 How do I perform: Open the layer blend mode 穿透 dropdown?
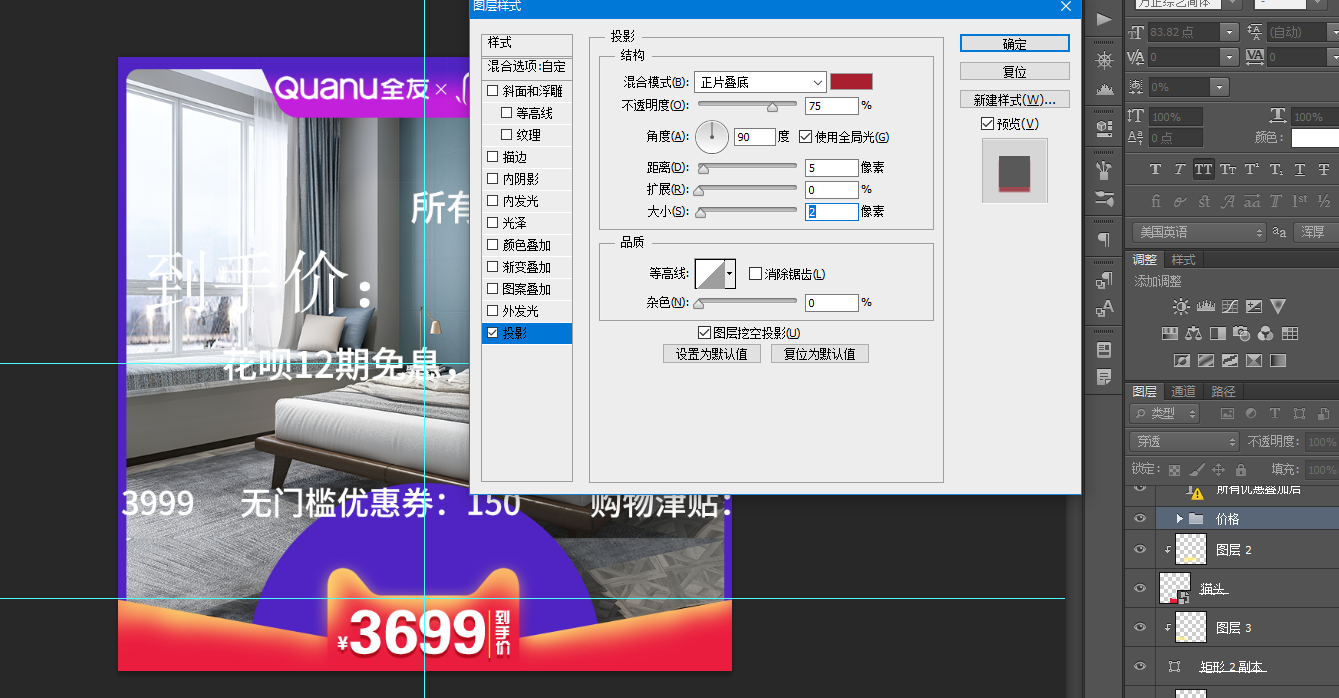[1184, 441]
